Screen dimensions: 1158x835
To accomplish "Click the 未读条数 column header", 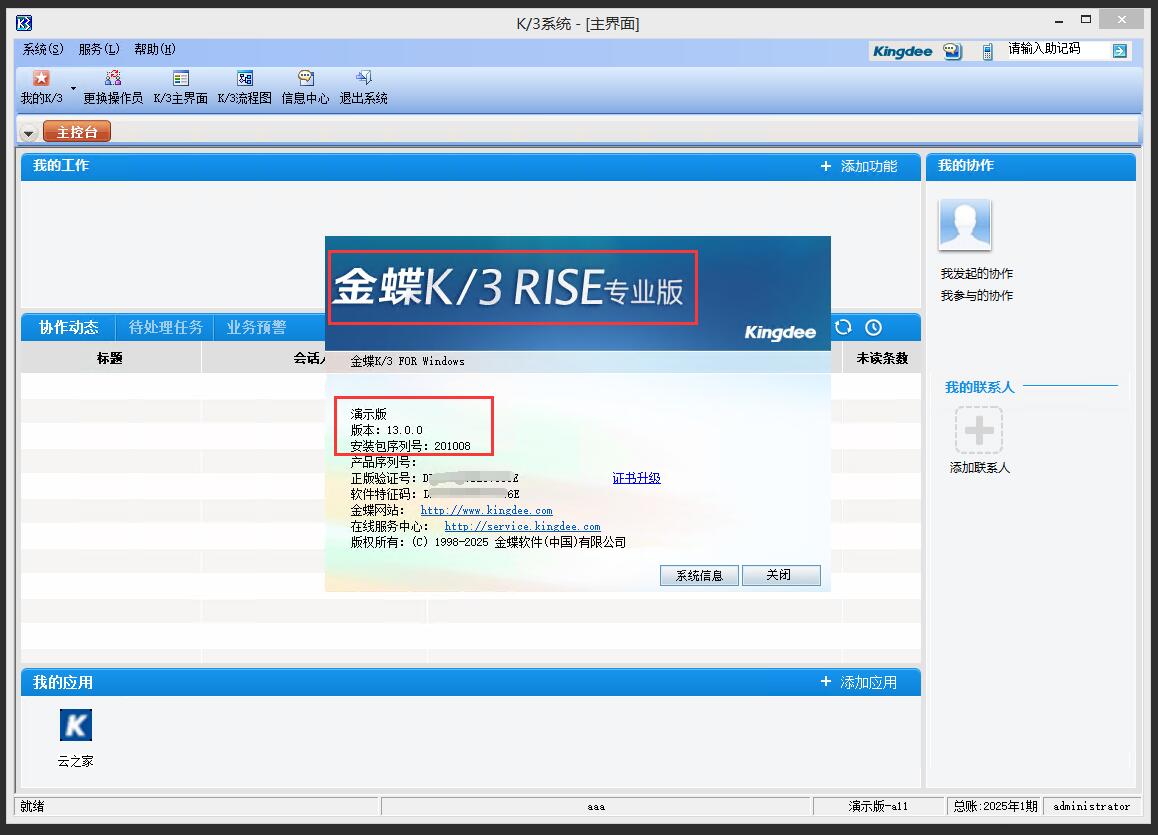I will pos(882,358).
